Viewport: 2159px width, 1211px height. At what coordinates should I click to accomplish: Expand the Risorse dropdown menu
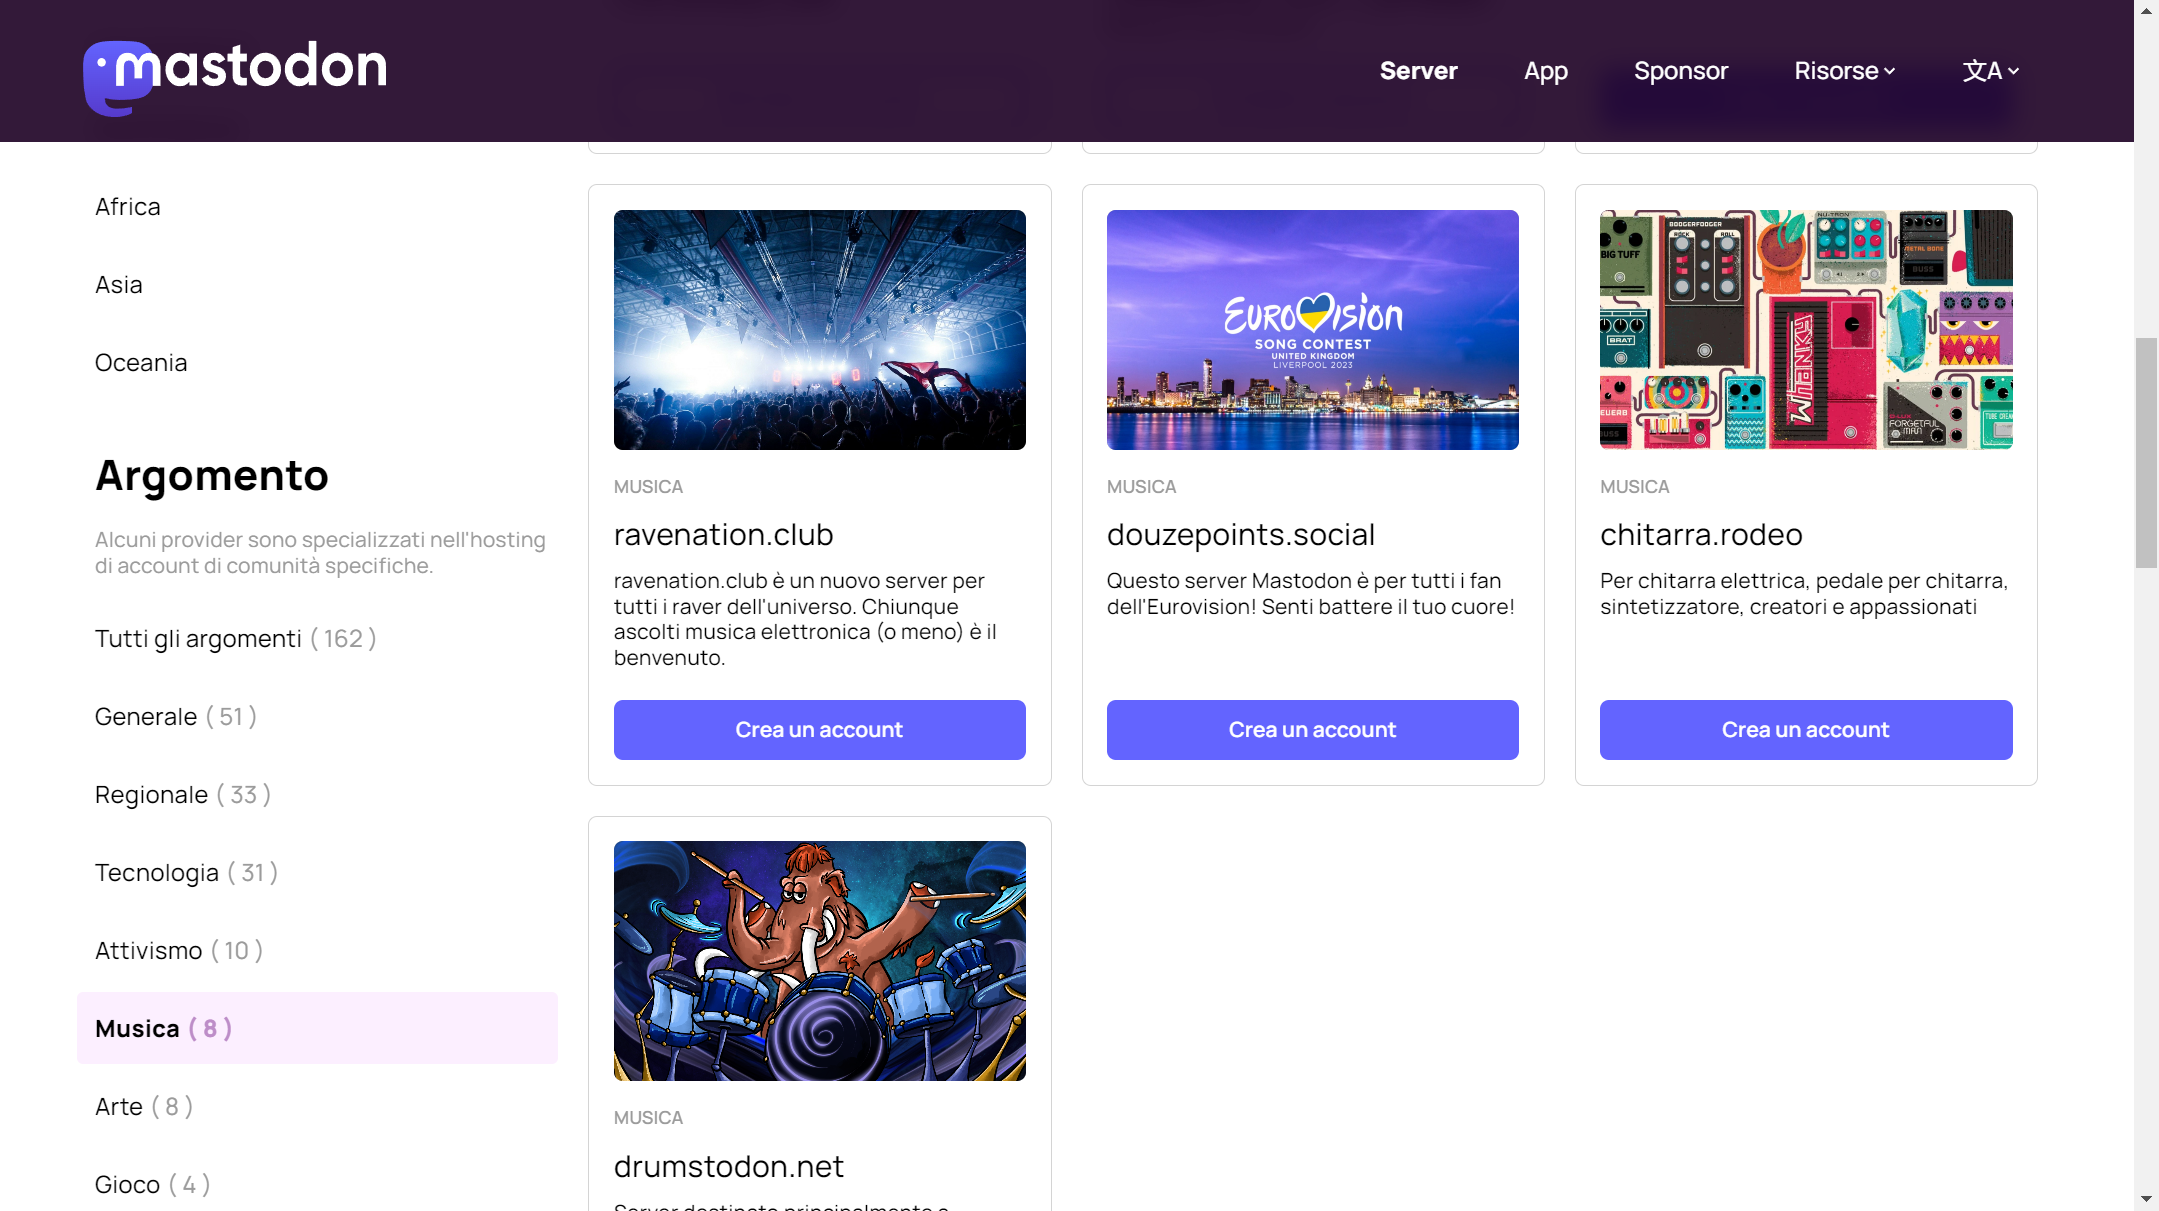(1844, 71)
